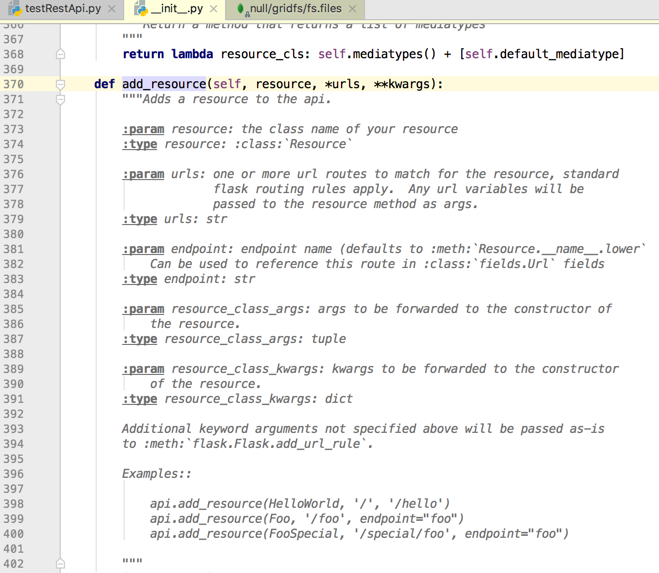Click ':param endpoint:' tag on line 381
This screenshot has height=573, width=659.
(177, 249)
